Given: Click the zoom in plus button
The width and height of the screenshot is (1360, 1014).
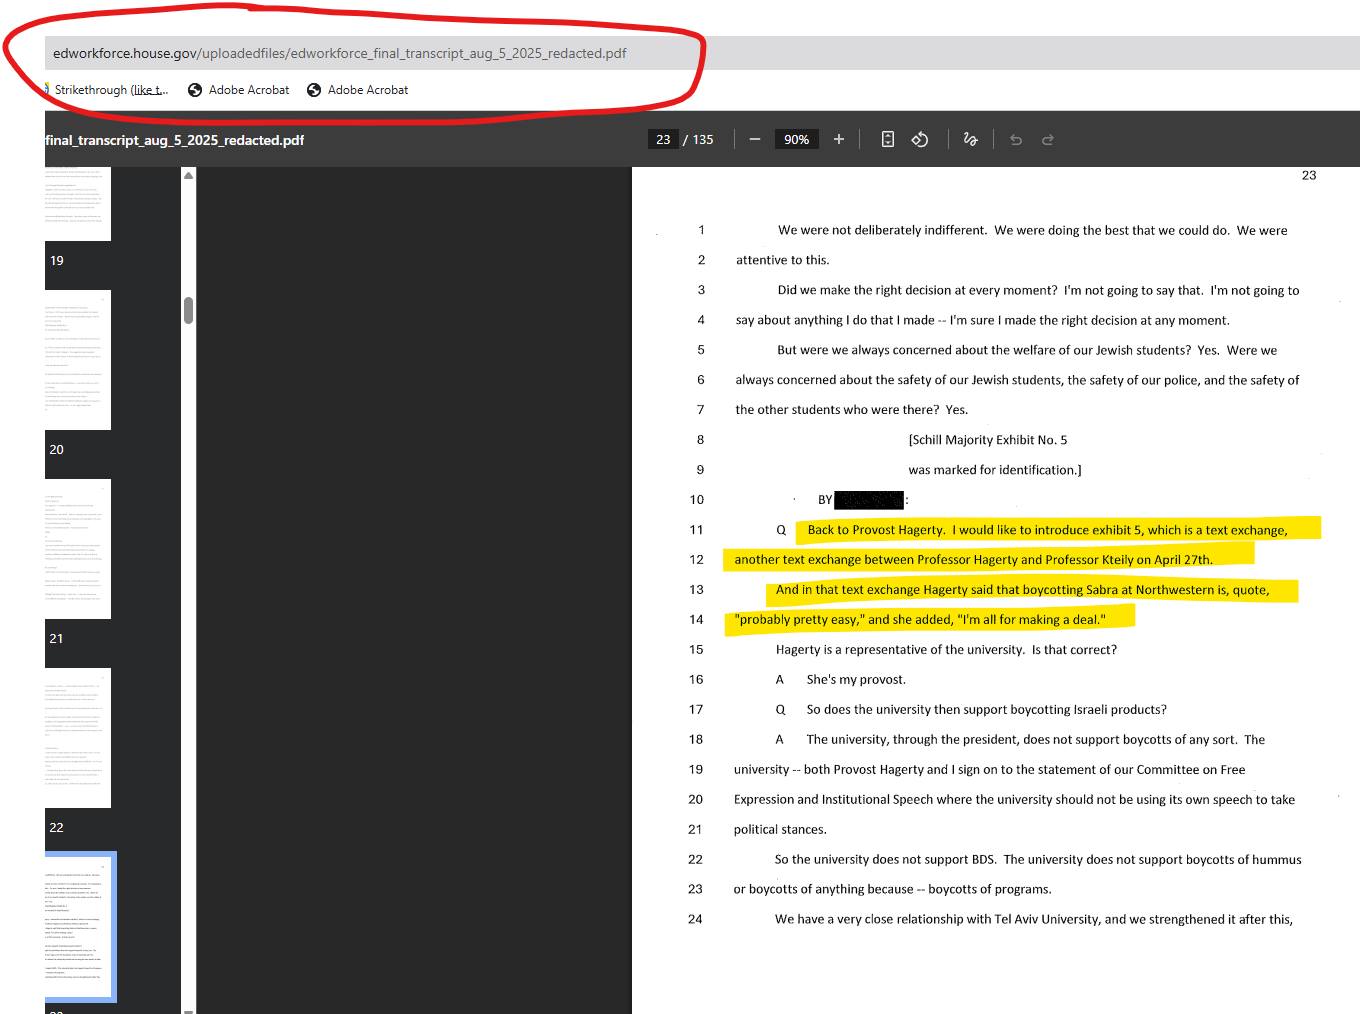Looking at the screenshot, I should 839,140.
